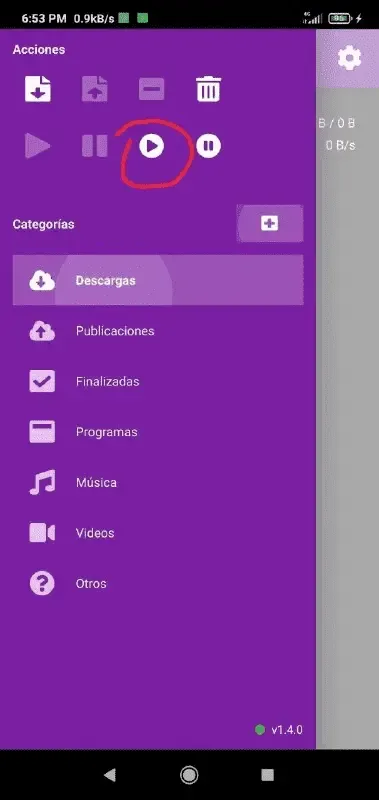The height and width of the screenshot is (800, 379).
Task: Tap the Android back navigation button
Action: (x=110, y=776)
